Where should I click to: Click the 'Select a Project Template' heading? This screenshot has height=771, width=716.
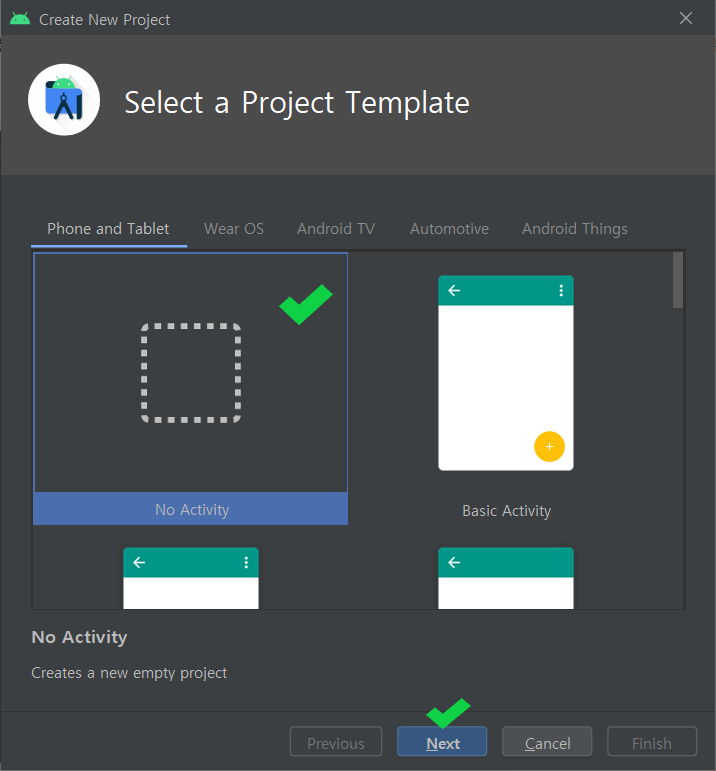pos(297,102)
